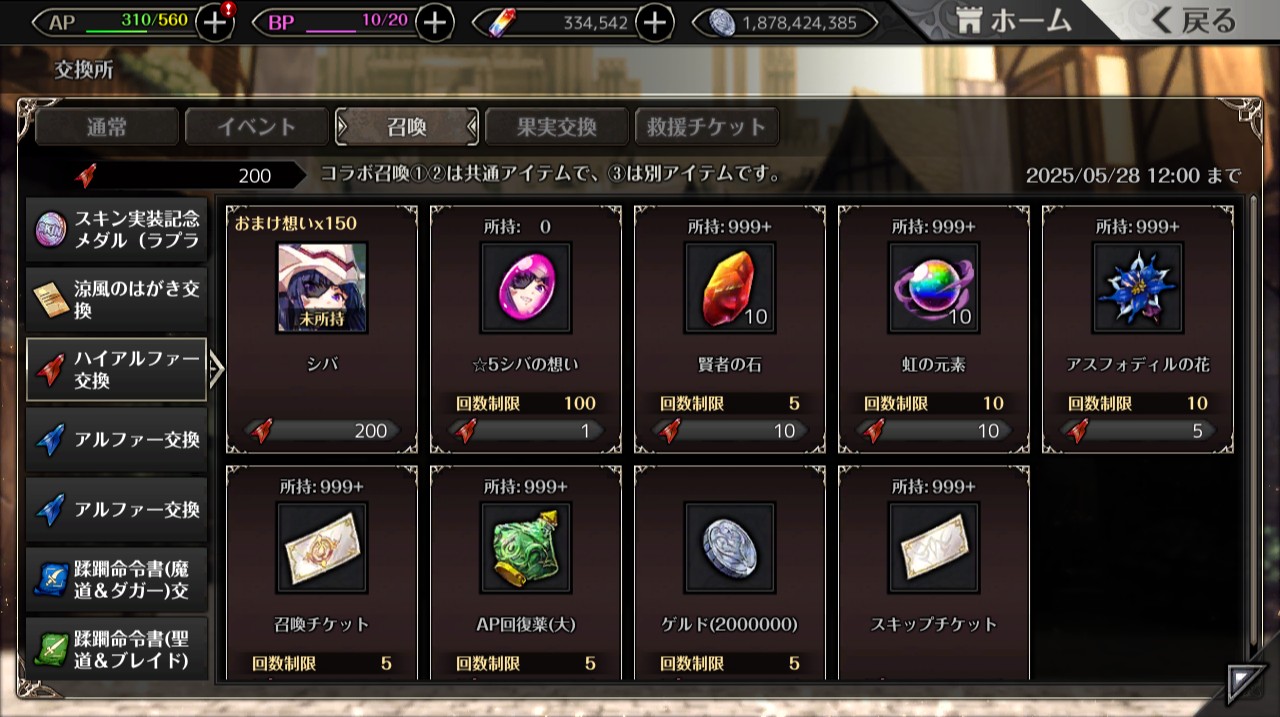Tap the plus button next to BP gauge
This screenshot has height=717, width=1280.
click(434, 22)
